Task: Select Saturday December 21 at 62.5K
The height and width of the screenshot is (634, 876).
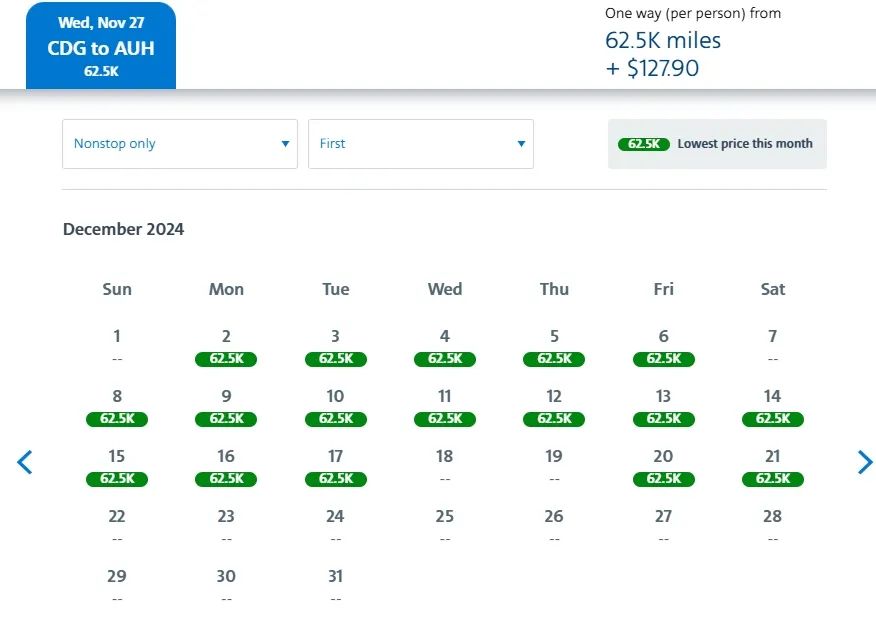Action: tap(772, 468)
